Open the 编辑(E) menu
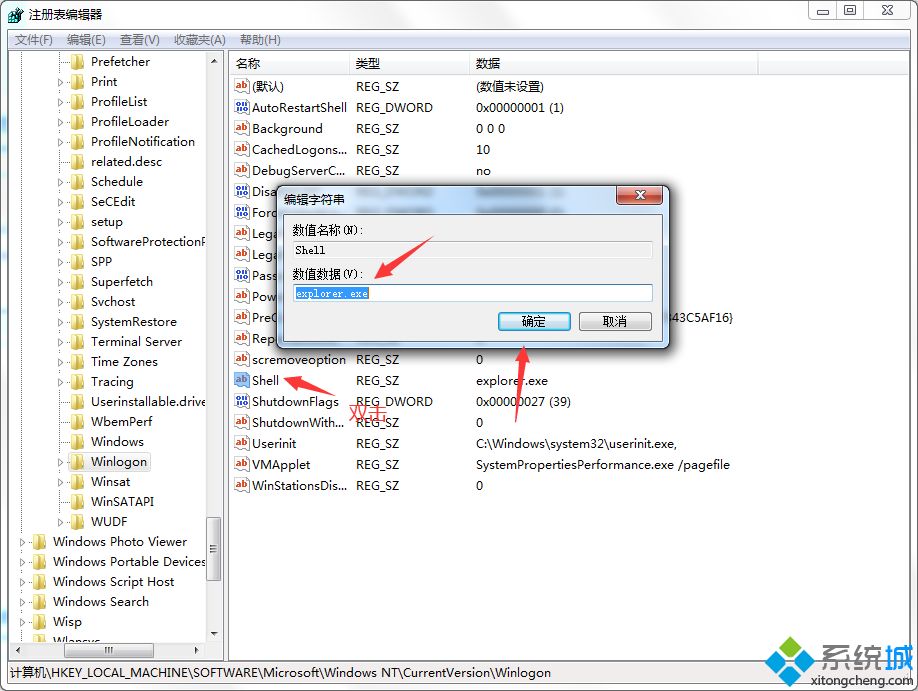The image size is (918, 691). point(86,40)
